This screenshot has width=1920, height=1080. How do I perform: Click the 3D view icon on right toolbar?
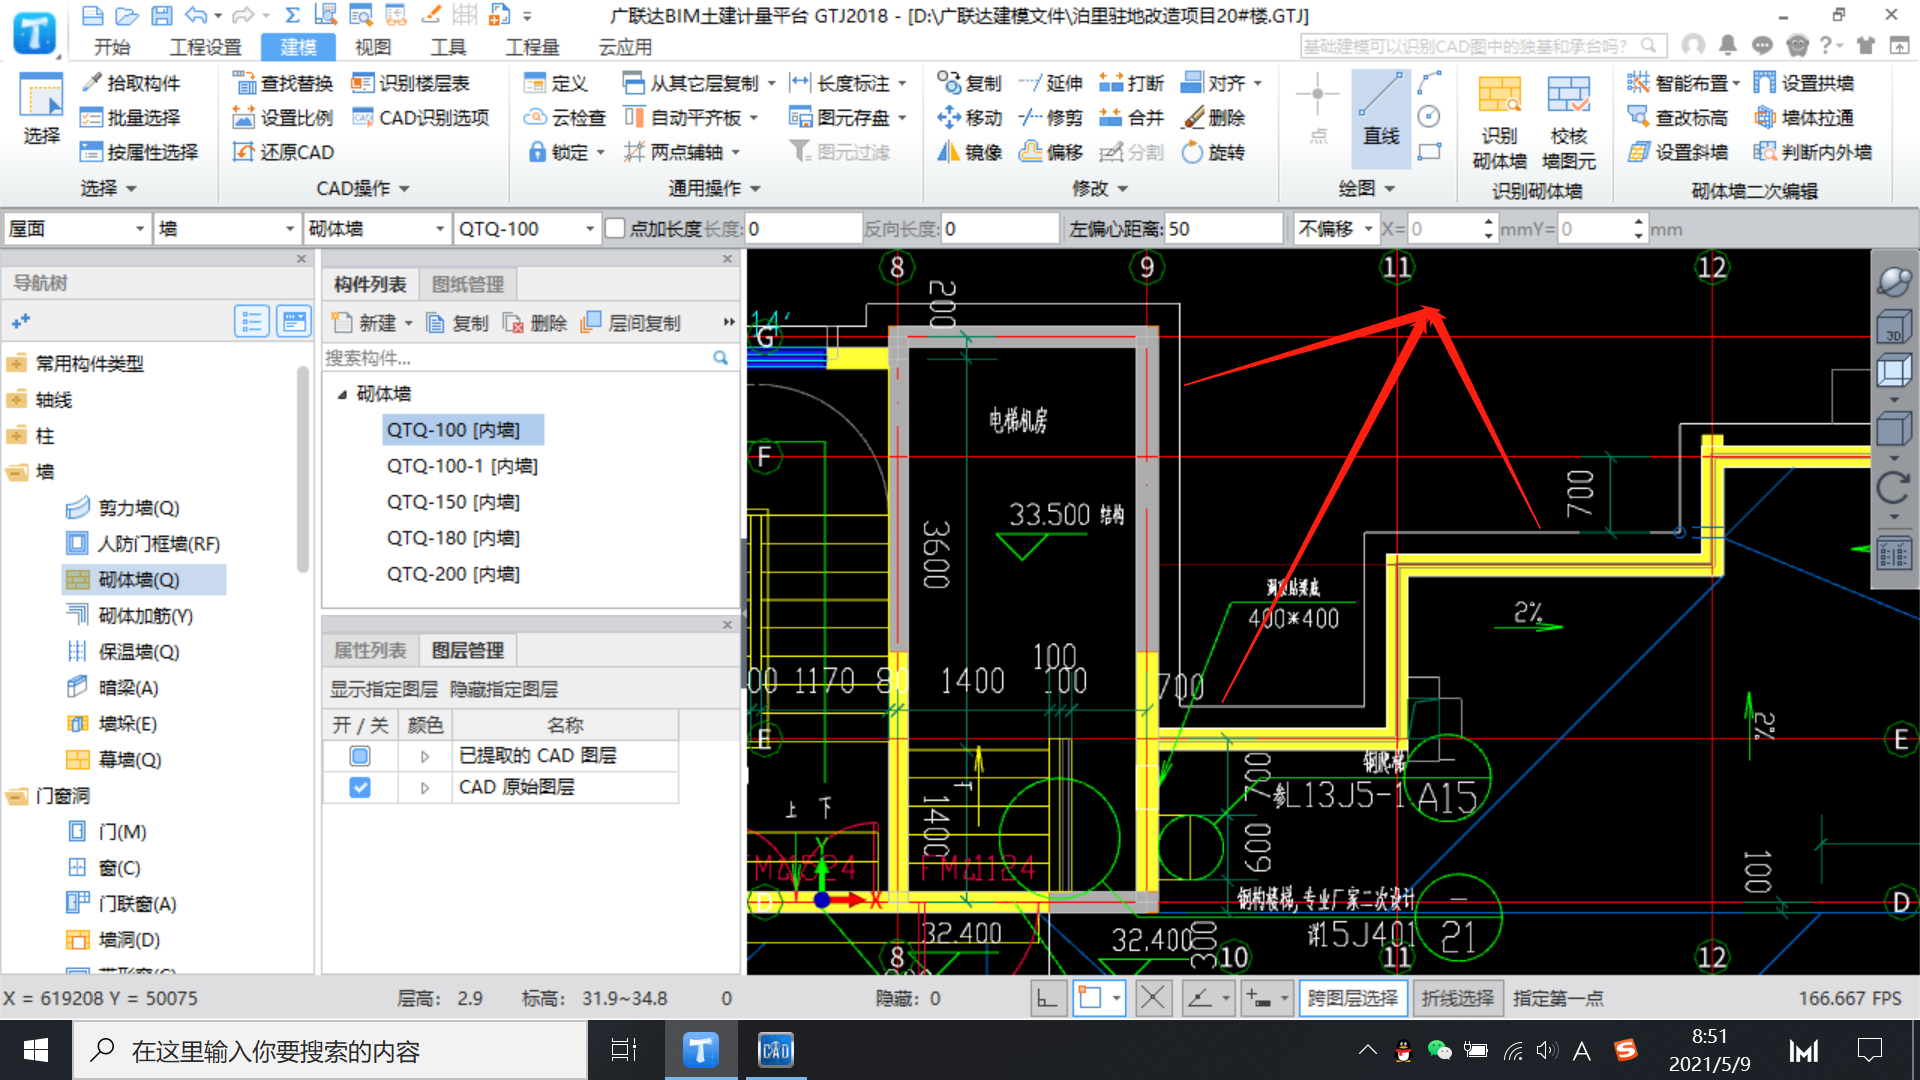pyautogui.click(x=1894, y=326)
